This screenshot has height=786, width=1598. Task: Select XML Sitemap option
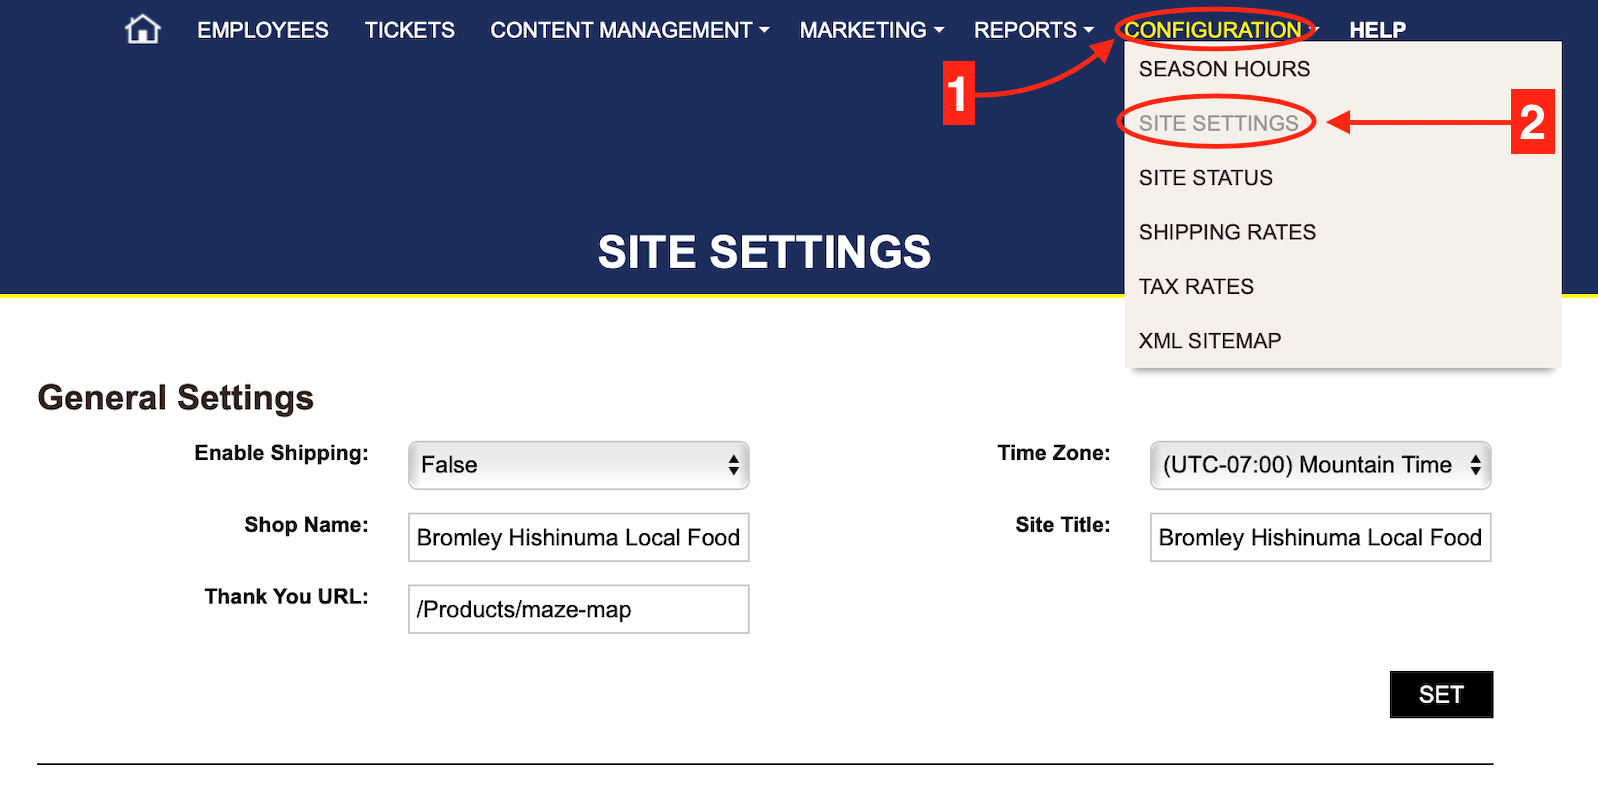point(1209,341)
